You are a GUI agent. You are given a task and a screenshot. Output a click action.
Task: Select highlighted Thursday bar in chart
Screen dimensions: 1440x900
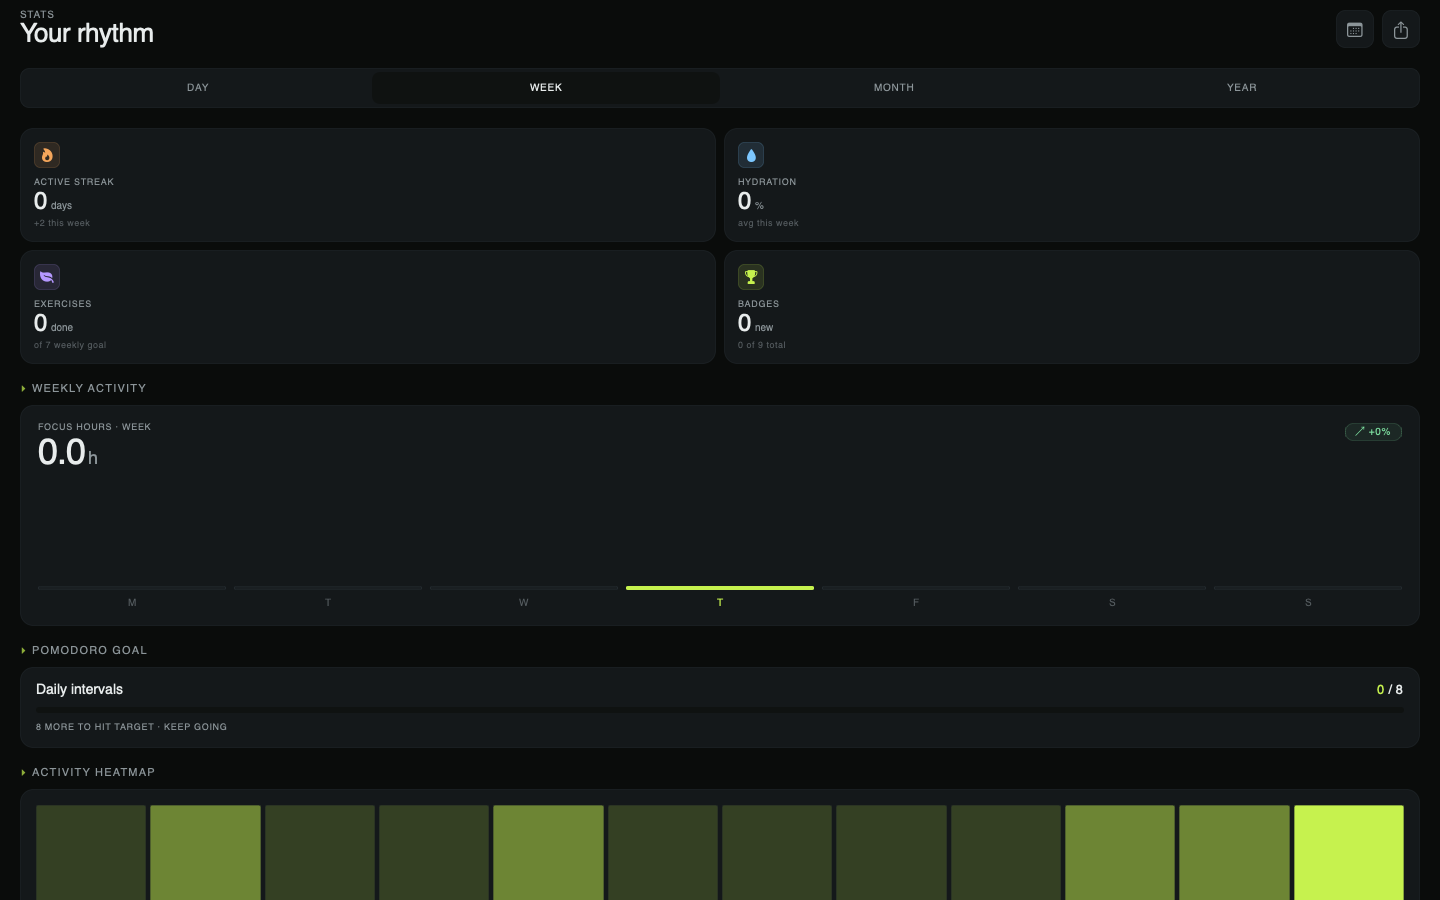point(720,588)
